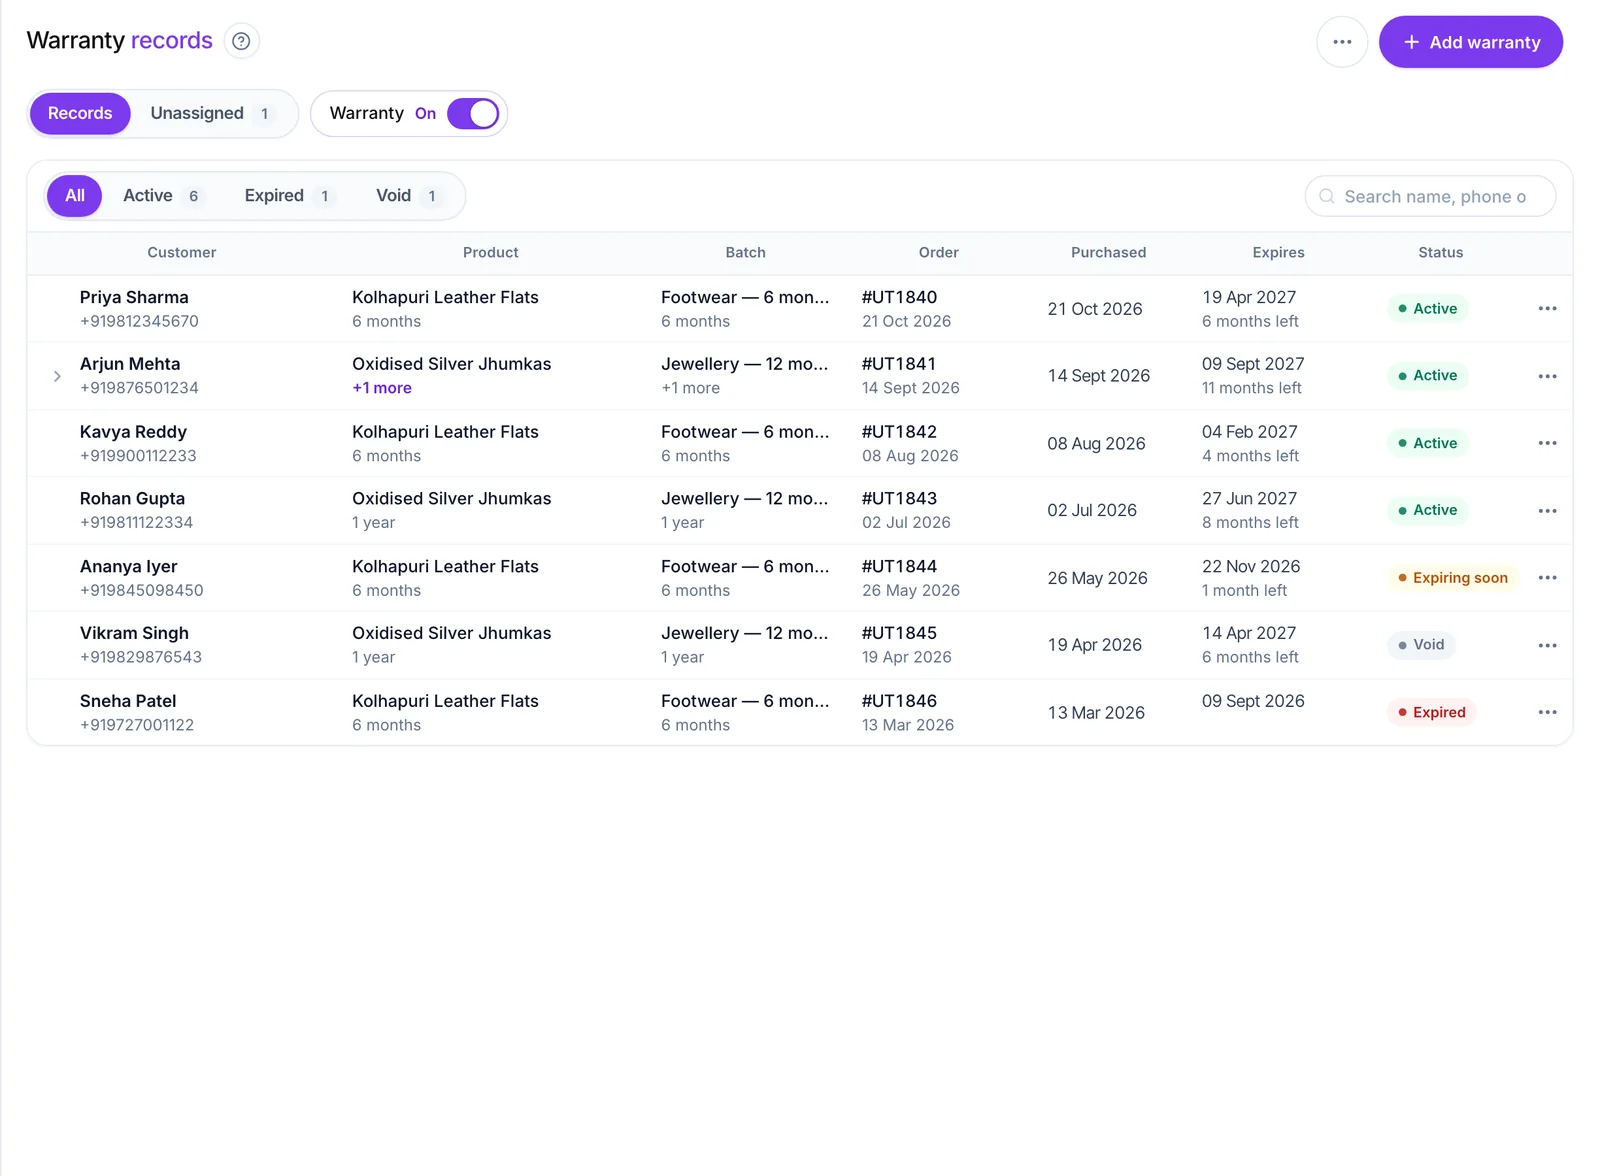Select customer name Kavya Reddy
The width and height of the screenshot is (1600, 1176).
tap(133, 432)
